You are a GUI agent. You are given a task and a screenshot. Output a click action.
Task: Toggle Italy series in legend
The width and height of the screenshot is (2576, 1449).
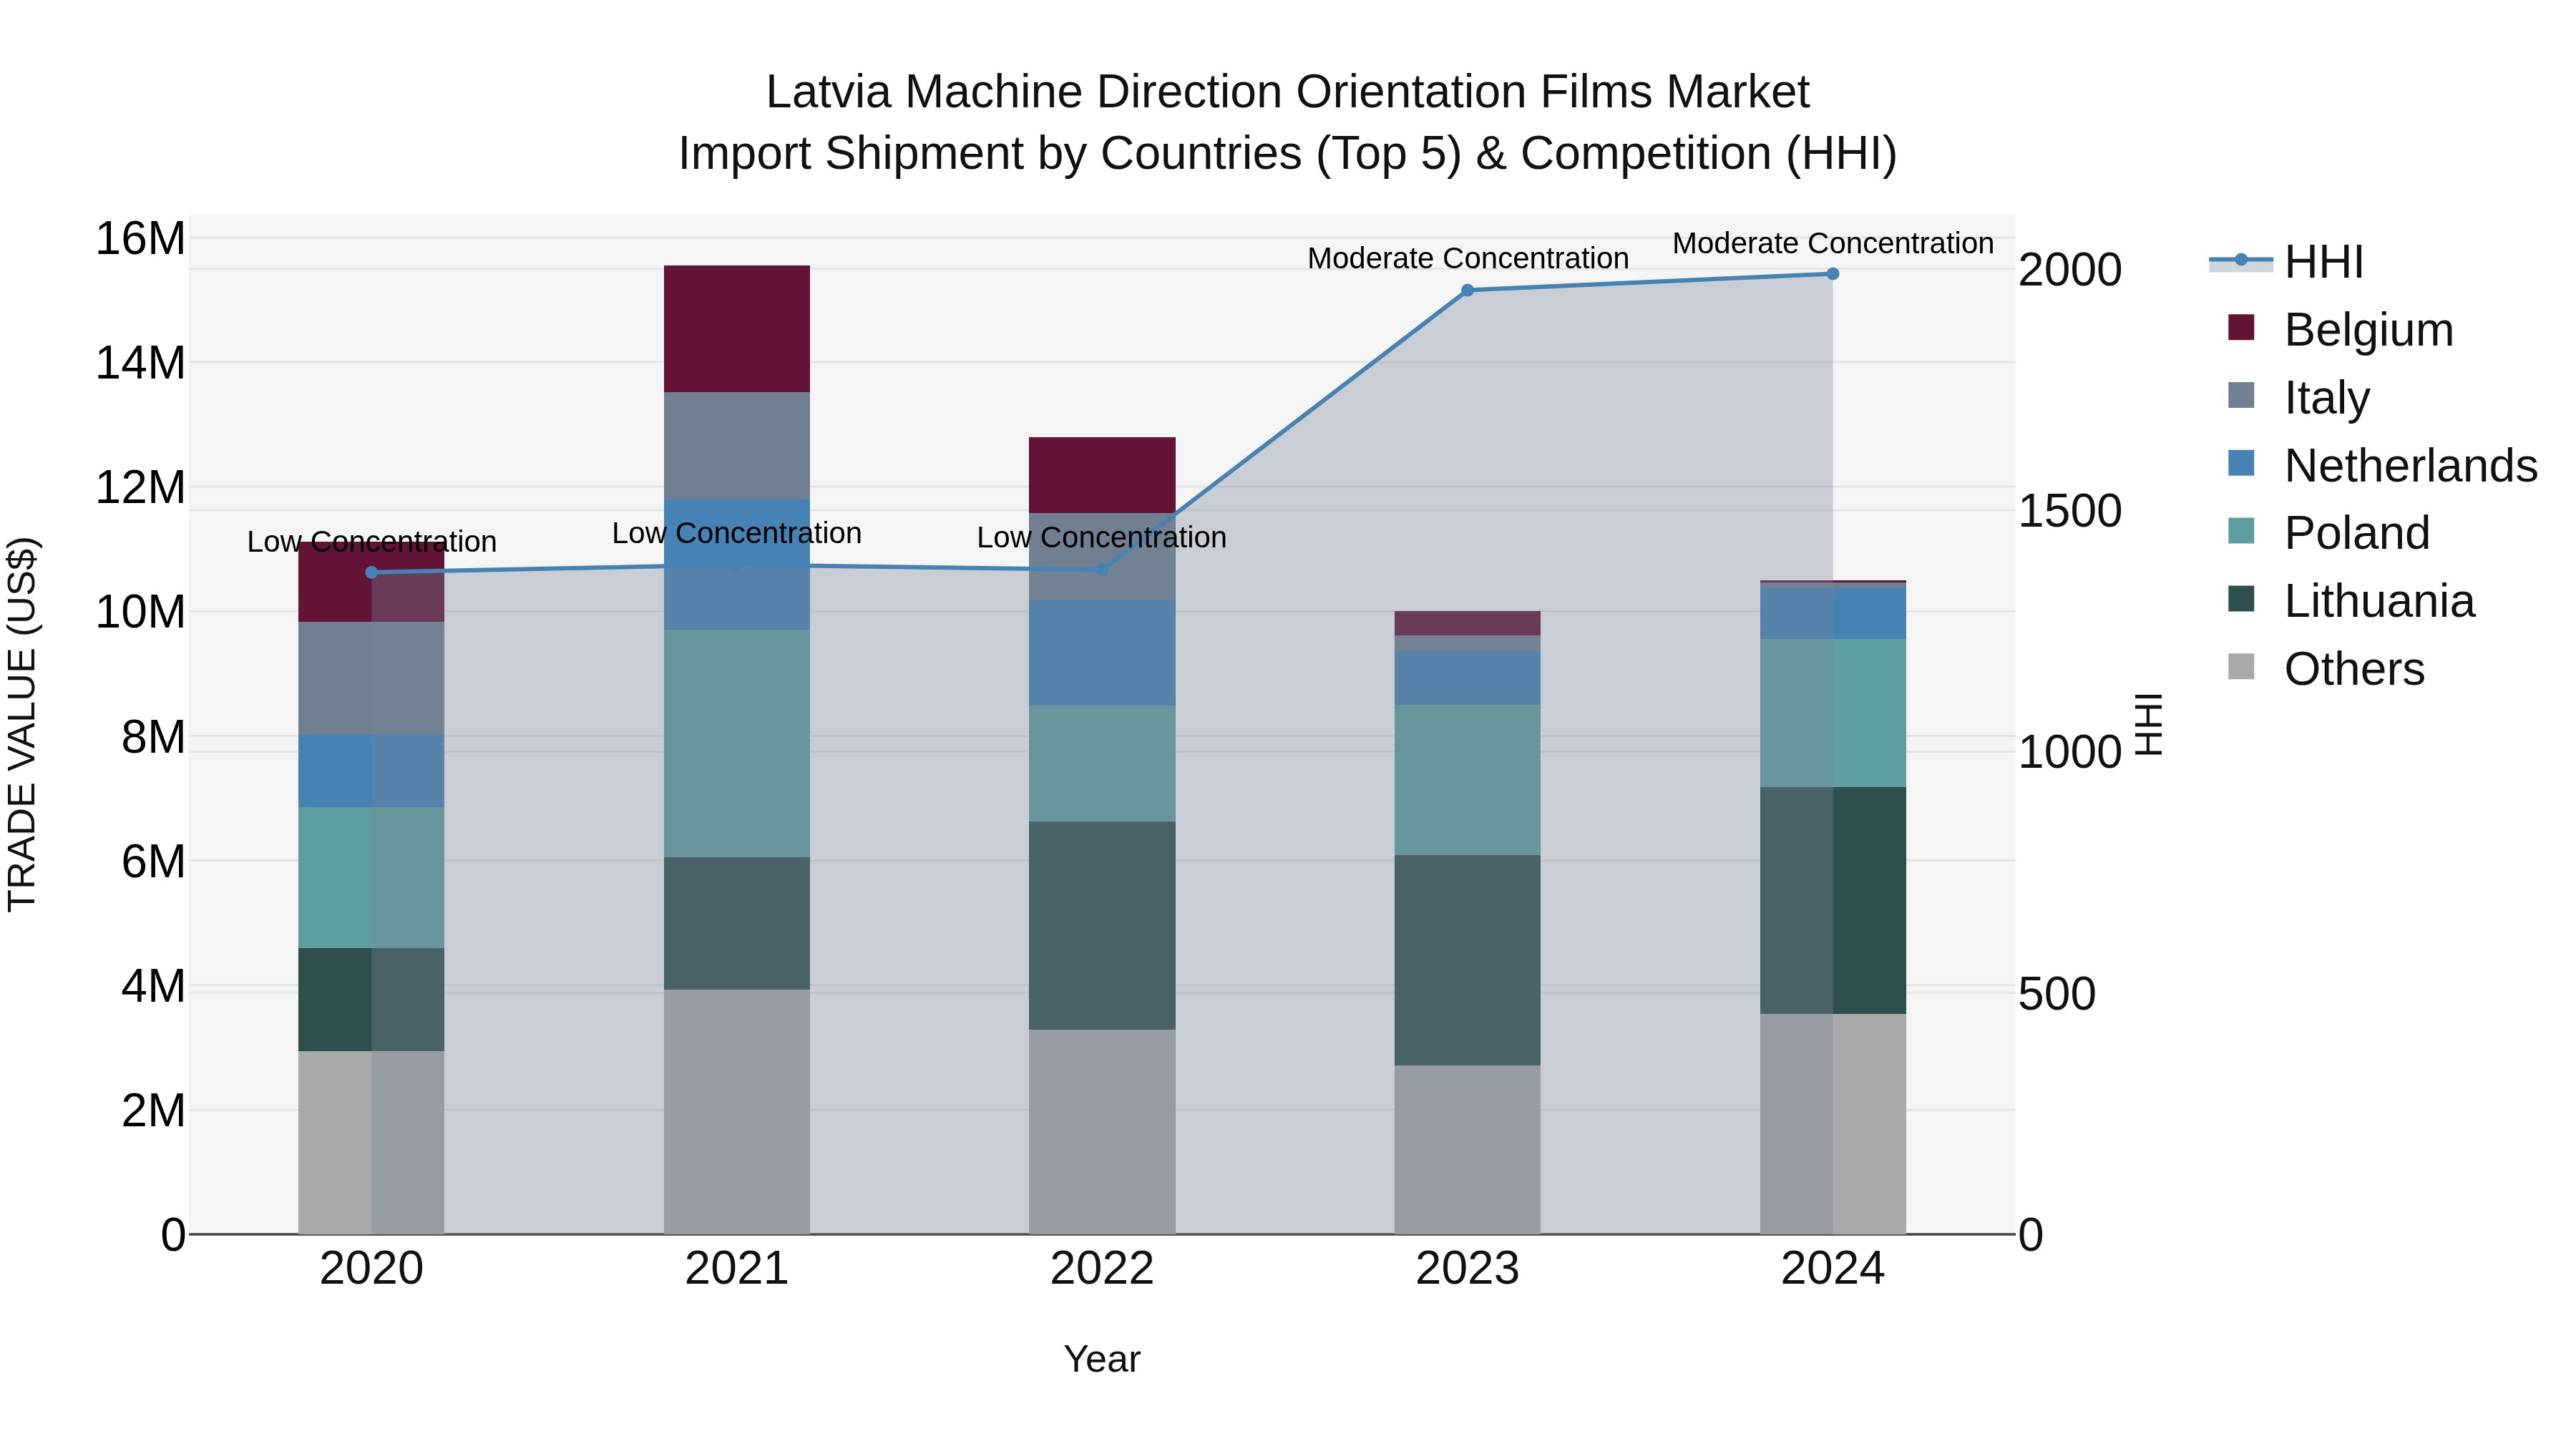[x=2299, y=397]
